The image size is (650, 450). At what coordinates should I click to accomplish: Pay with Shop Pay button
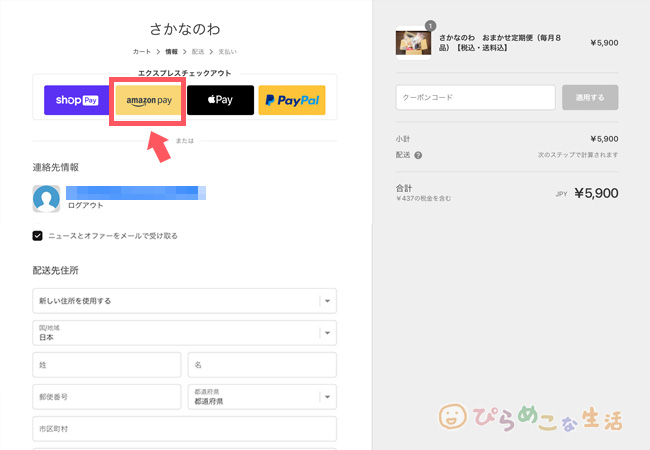[77, 100]
